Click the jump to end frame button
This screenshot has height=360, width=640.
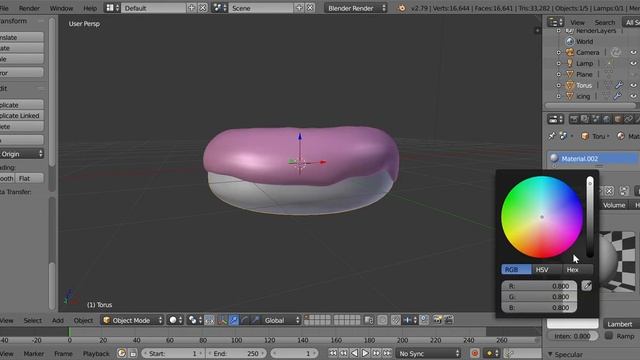click(387, 353)
